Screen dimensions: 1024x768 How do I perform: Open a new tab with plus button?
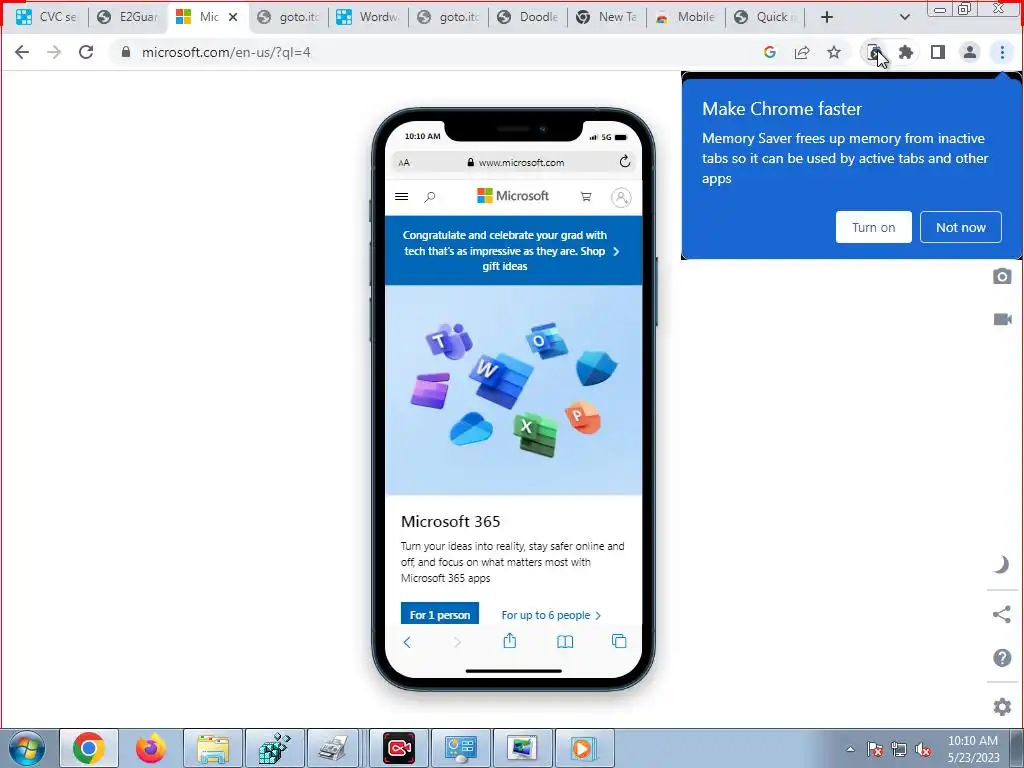point(827,17)
